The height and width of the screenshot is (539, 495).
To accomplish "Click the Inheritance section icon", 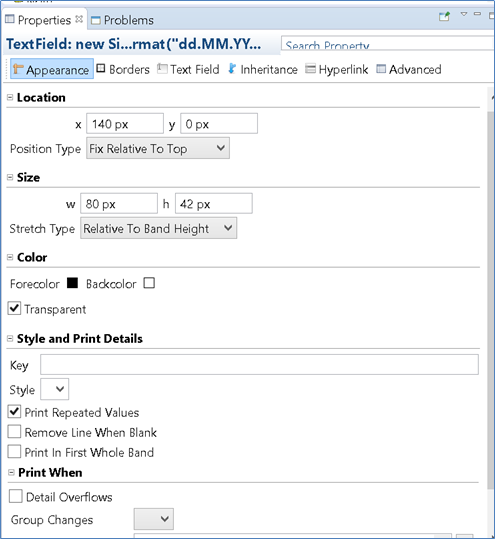I will 232,69.
